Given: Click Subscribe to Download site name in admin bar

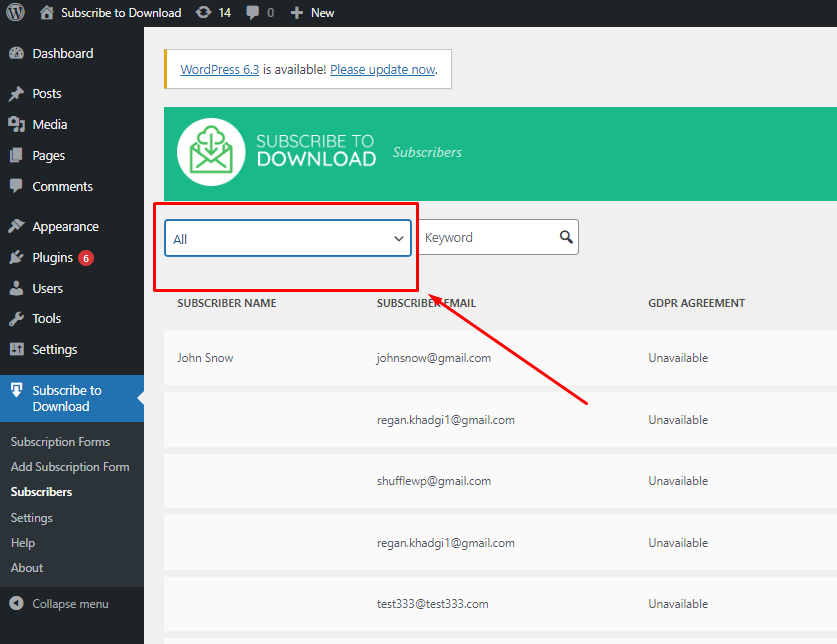Looking at the screenshot, I should [121, 13].
